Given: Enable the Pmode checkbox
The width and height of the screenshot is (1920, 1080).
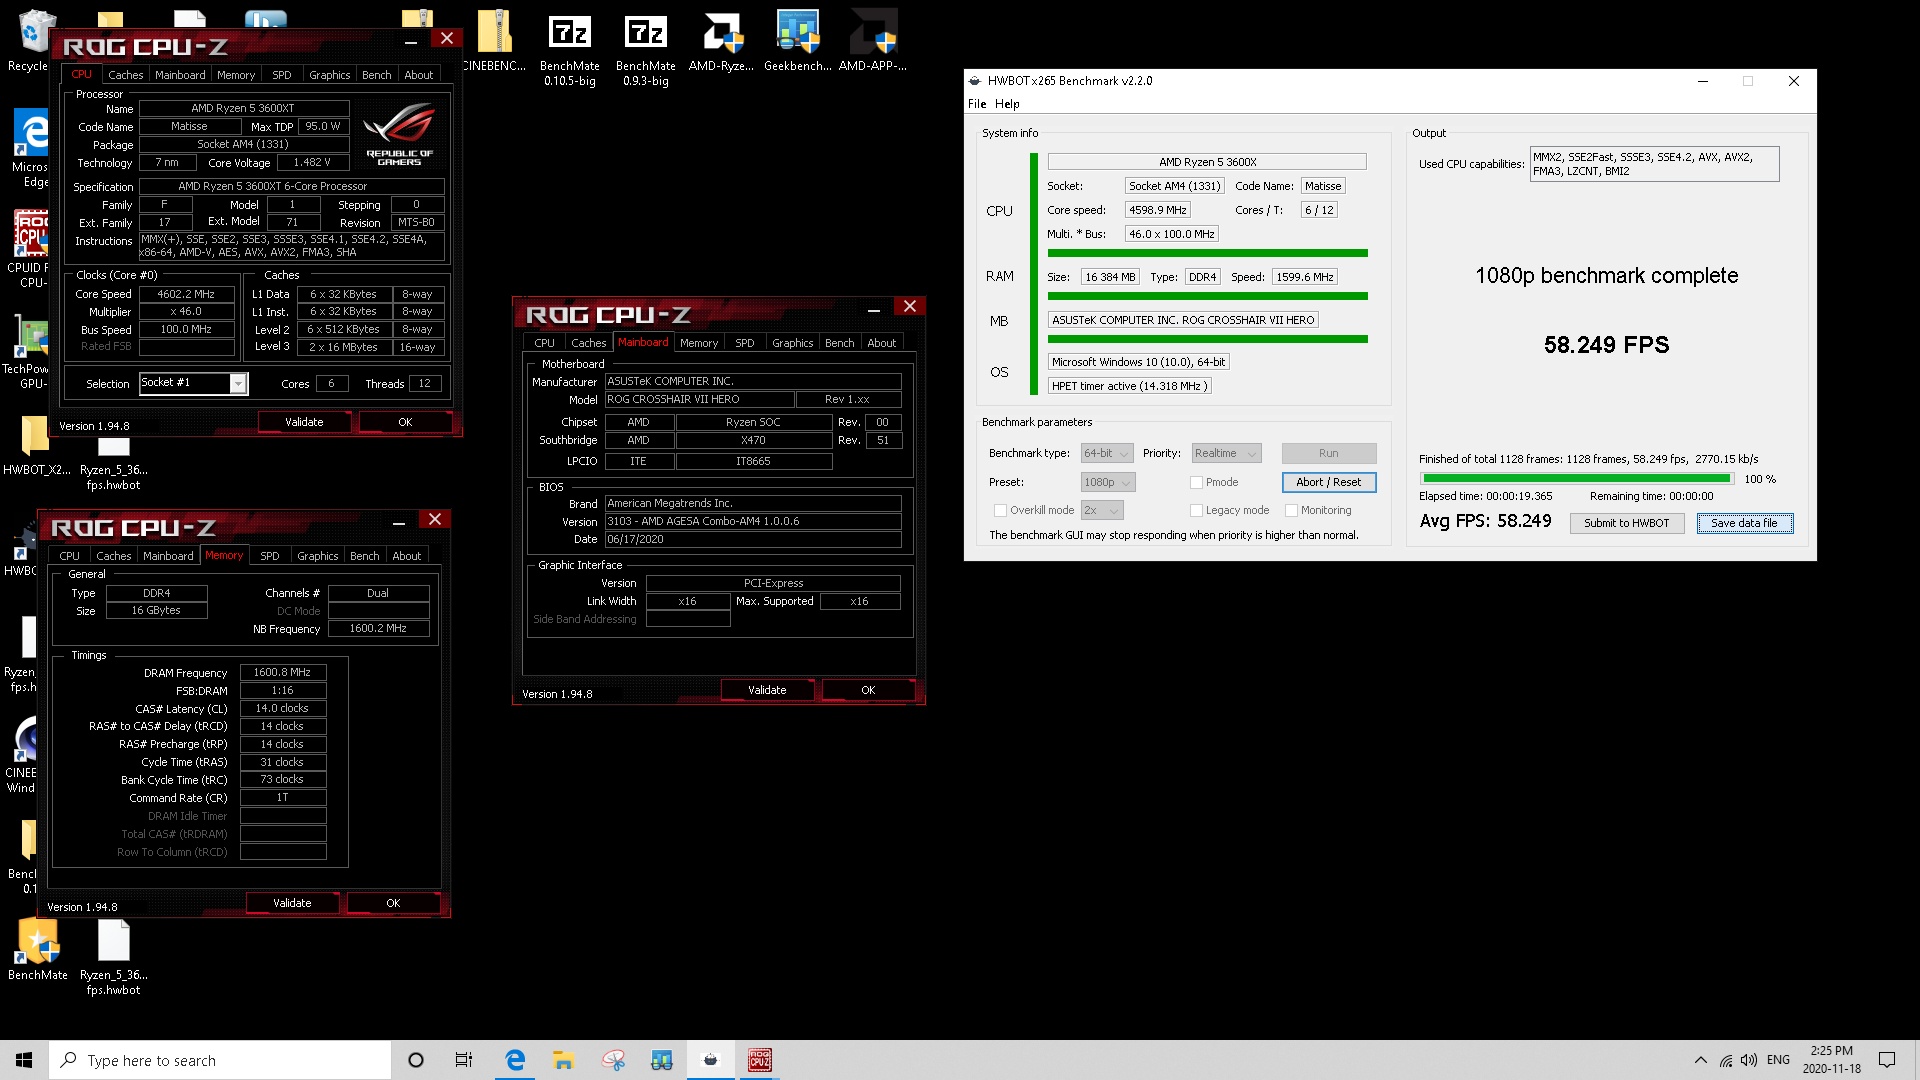Looking at the screenshot, I should (1196, 482).
